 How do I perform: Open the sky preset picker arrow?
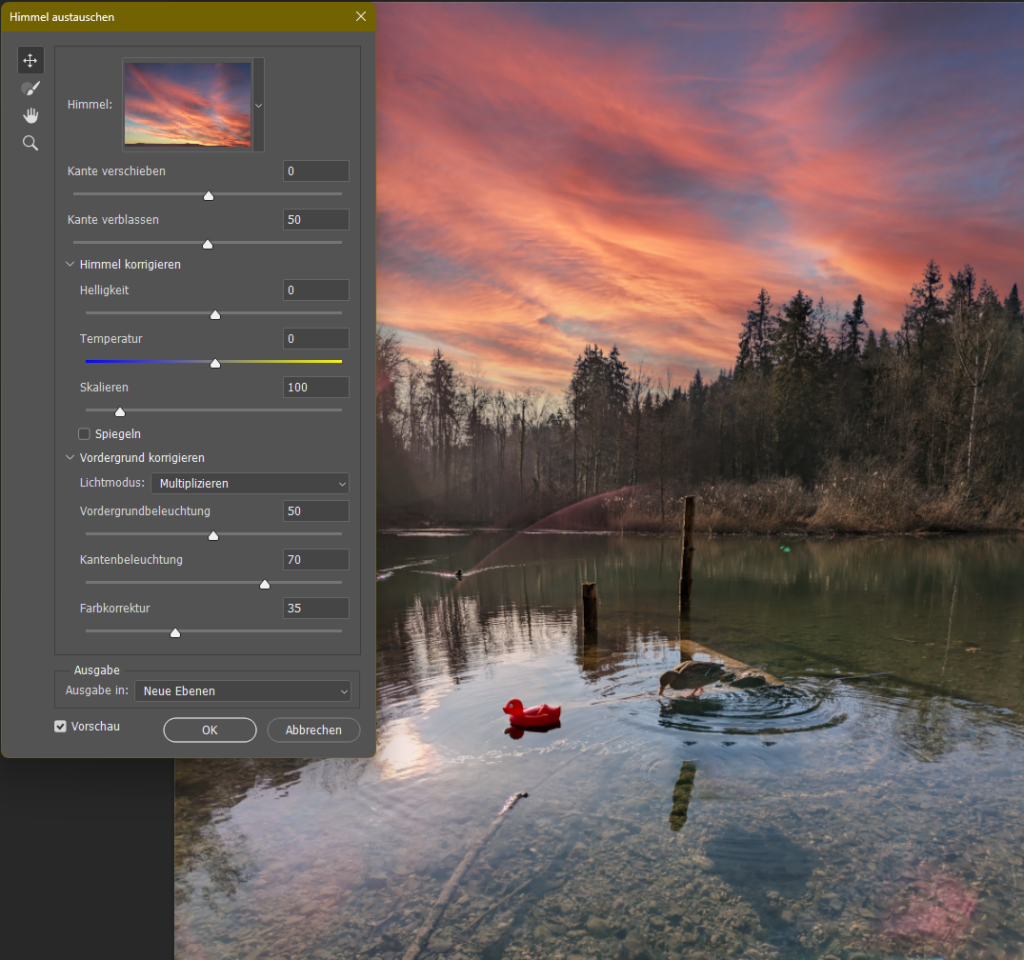[259, 105]
